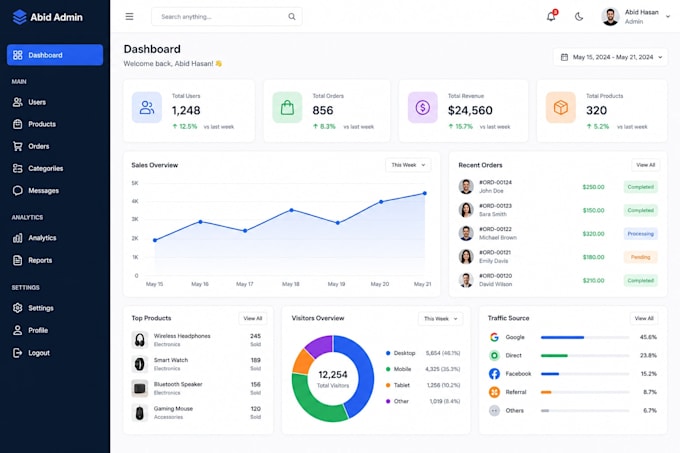Open the notifications bell icon
The height and width of the screenshot is (453, 680).
point(551,16)
